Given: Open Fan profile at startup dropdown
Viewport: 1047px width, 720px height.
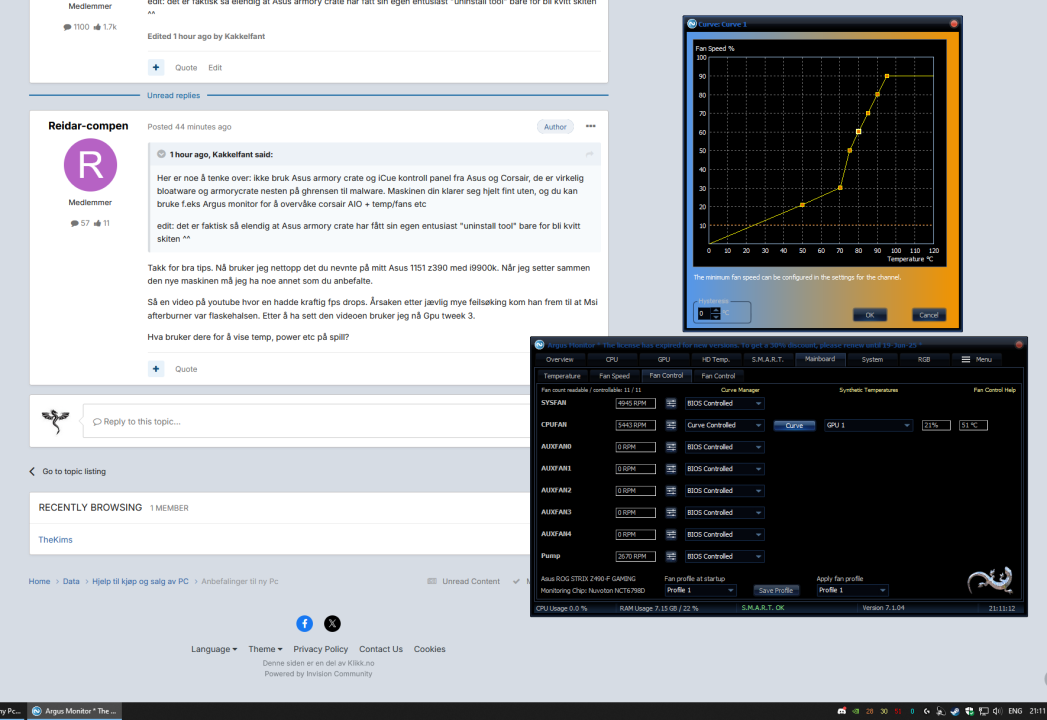Looking at the screenshot, I should 700,590.
